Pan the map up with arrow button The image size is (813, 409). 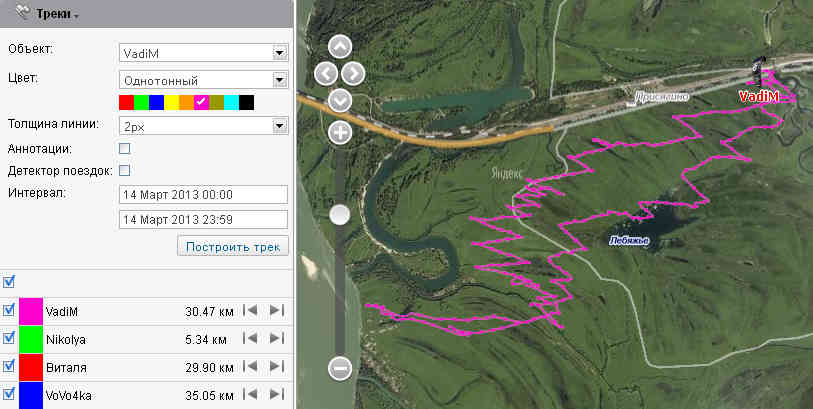pos(340,46)
